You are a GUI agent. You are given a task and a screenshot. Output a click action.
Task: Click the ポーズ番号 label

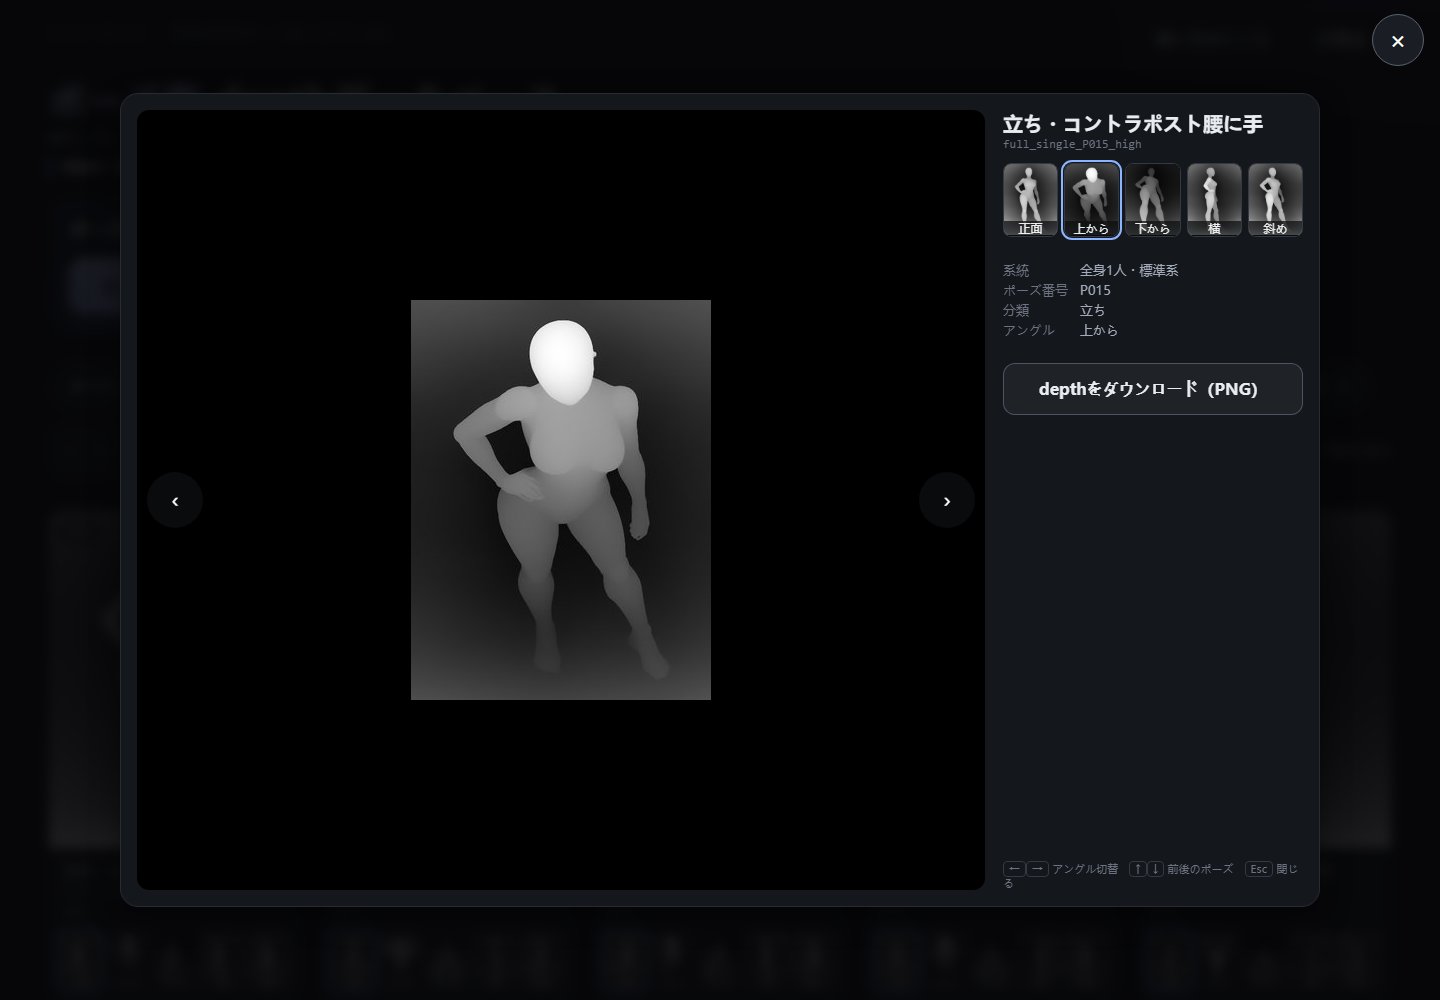1035,290
